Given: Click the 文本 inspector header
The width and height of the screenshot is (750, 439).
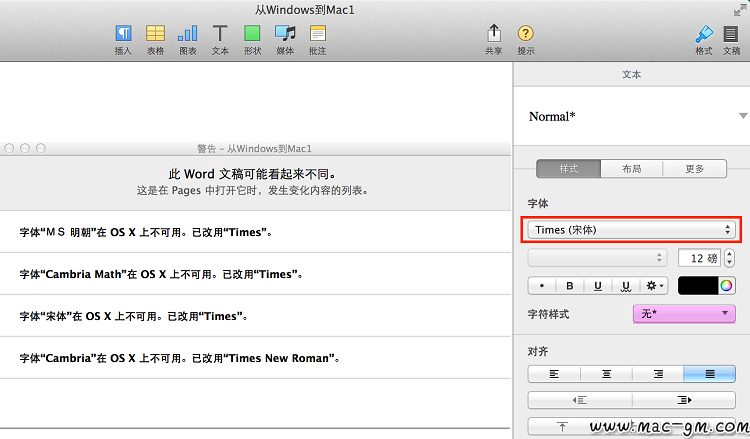Looking at the screenshot, I should (631, 74).
